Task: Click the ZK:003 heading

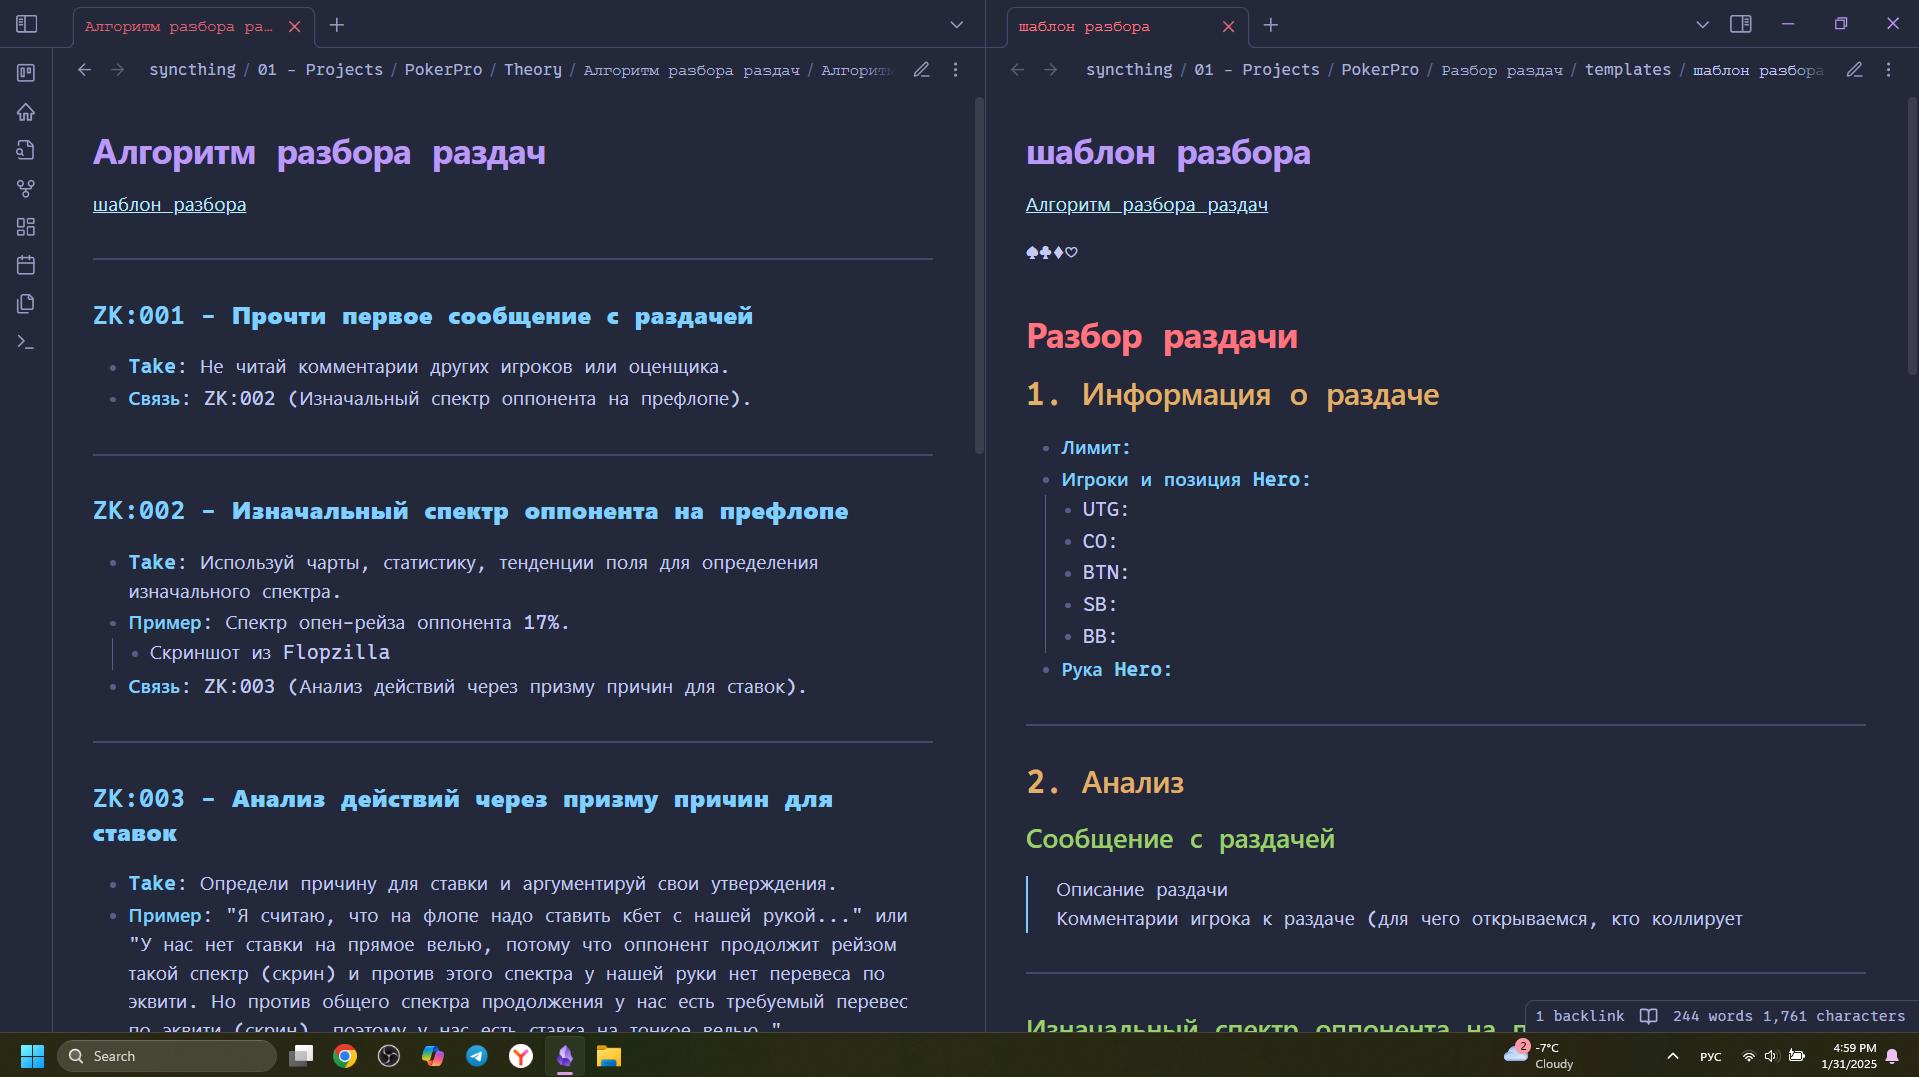Action: [463, 816]
